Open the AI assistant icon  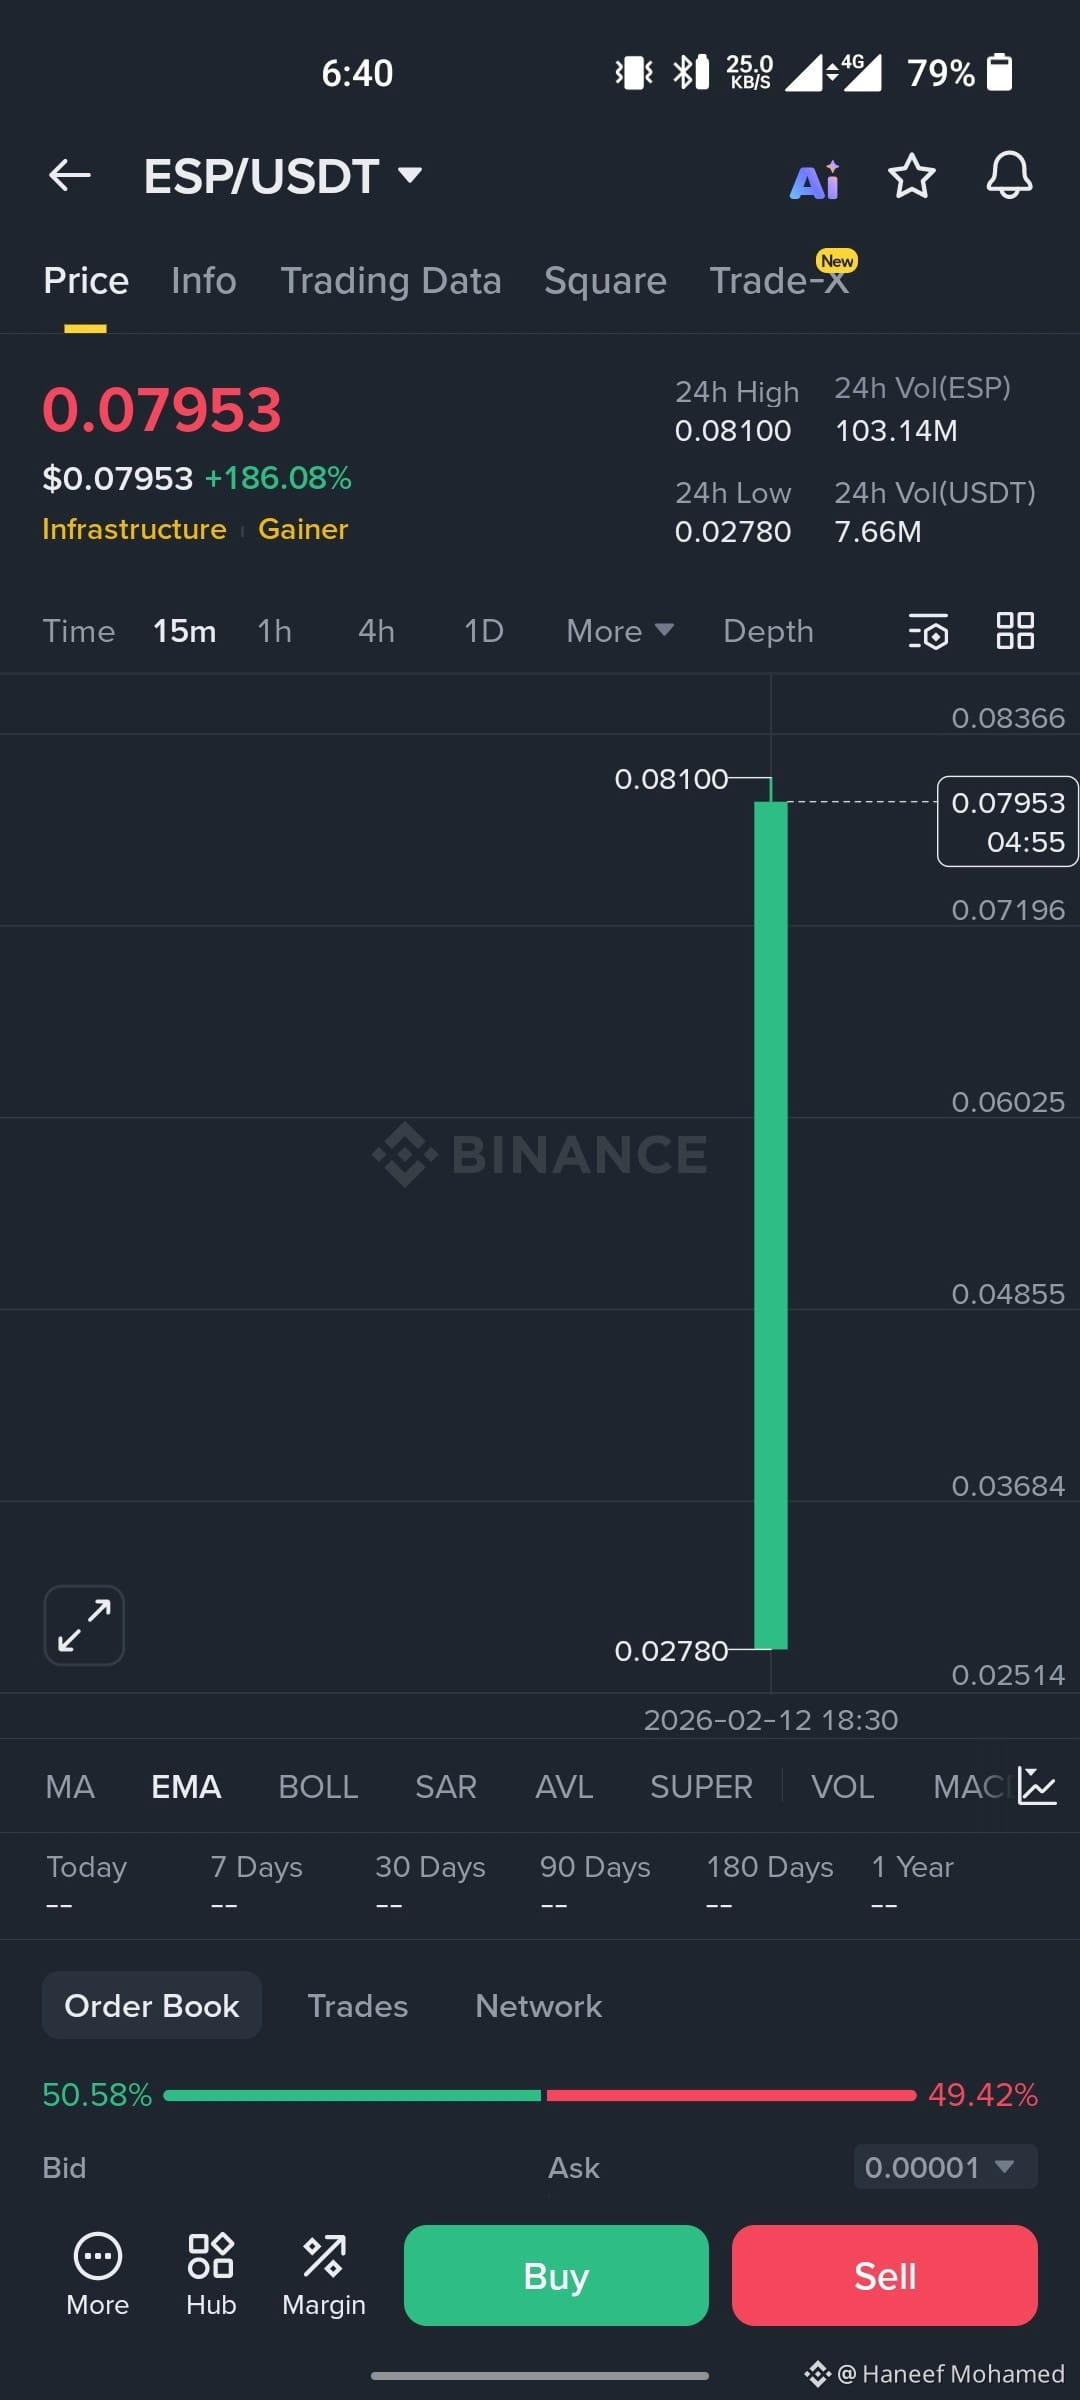point(816,180)
